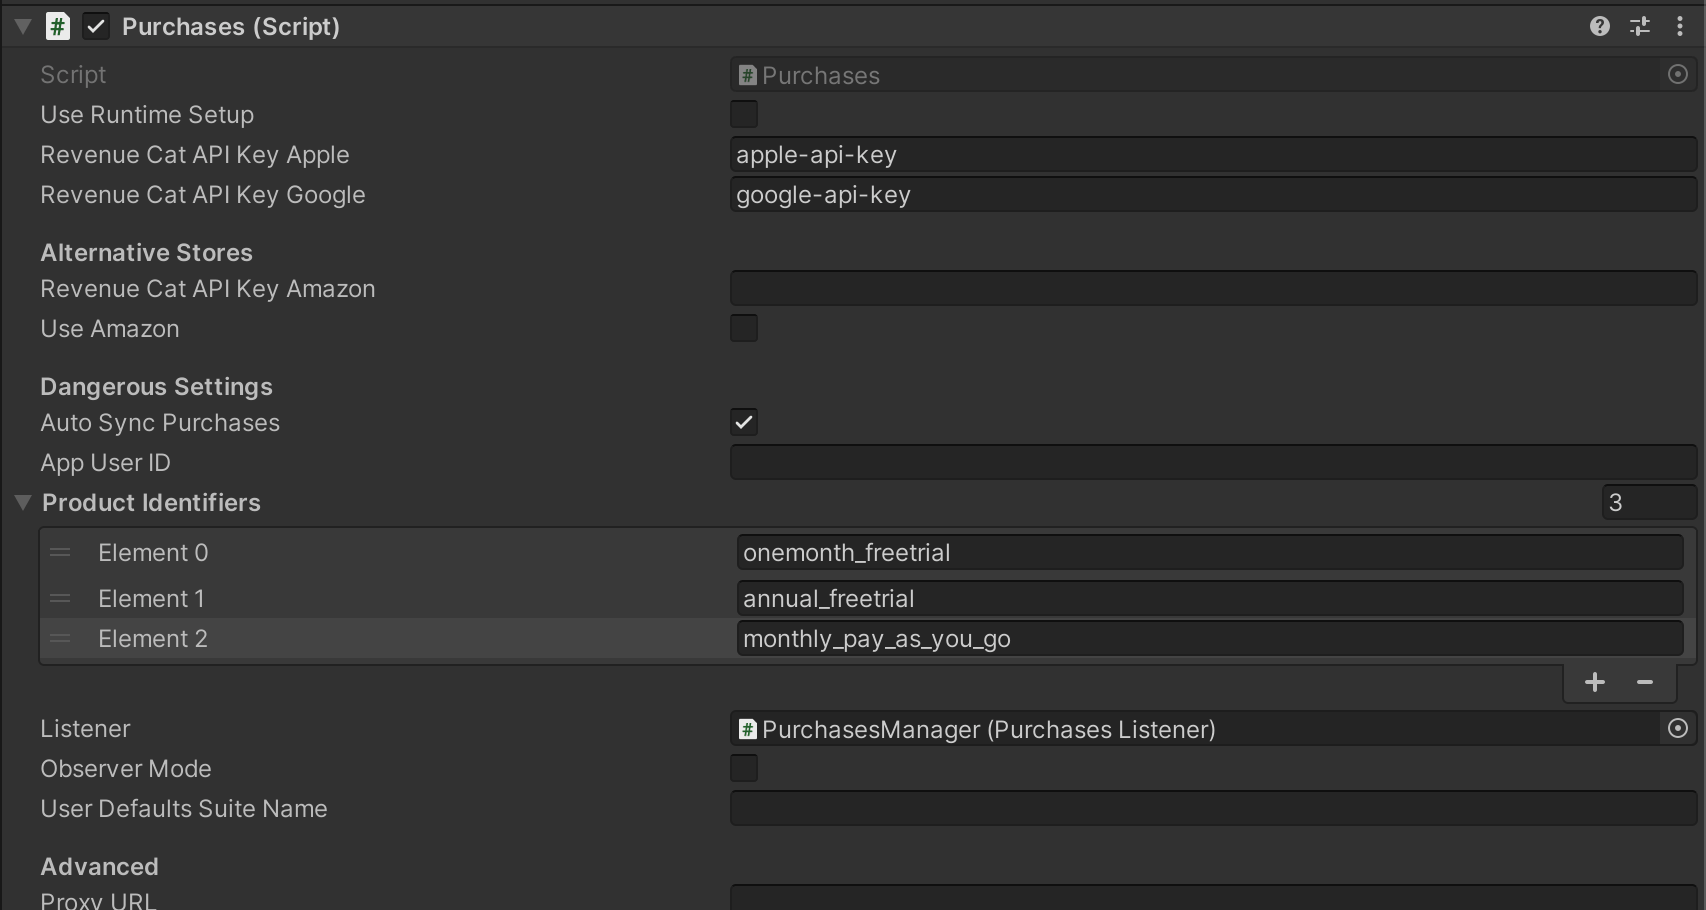Collapse the Product Identifiers list
Screen dimensions: 1706x910
pos(23,503)
